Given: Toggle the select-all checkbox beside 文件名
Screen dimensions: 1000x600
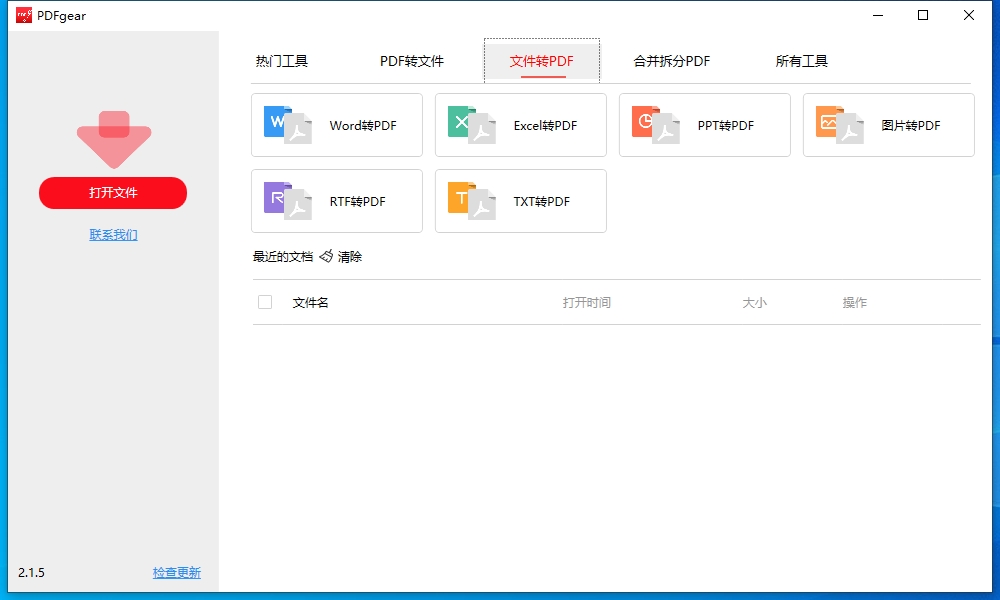Looking at the screenshot, I should click(x=265, y=302).
